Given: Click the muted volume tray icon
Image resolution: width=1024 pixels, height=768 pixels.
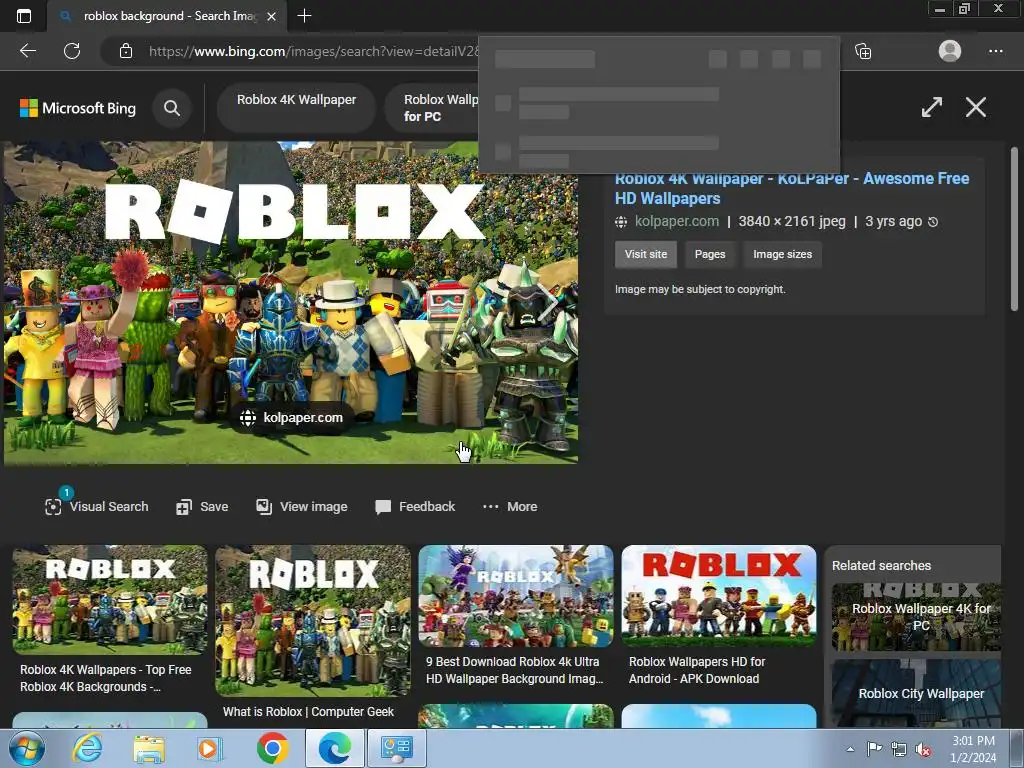Looking at the screenshot, I should (x=923, y=750).
